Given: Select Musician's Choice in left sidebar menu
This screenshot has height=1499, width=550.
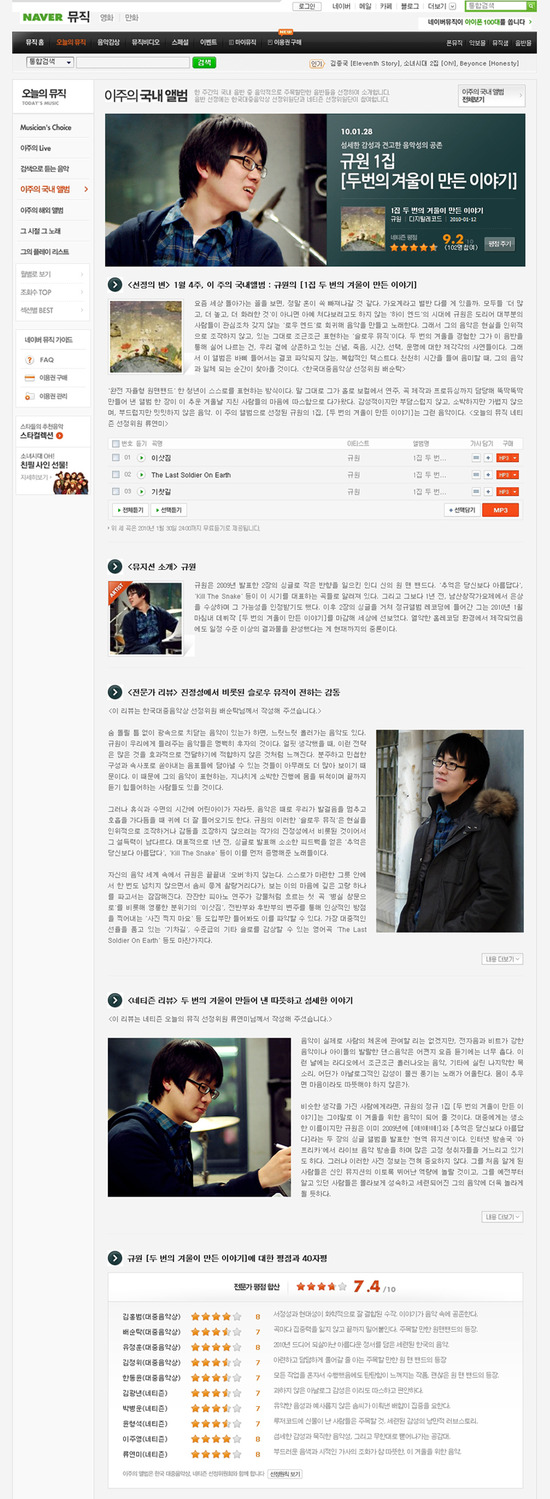Looking at the screenshot, I should [46, 128].
